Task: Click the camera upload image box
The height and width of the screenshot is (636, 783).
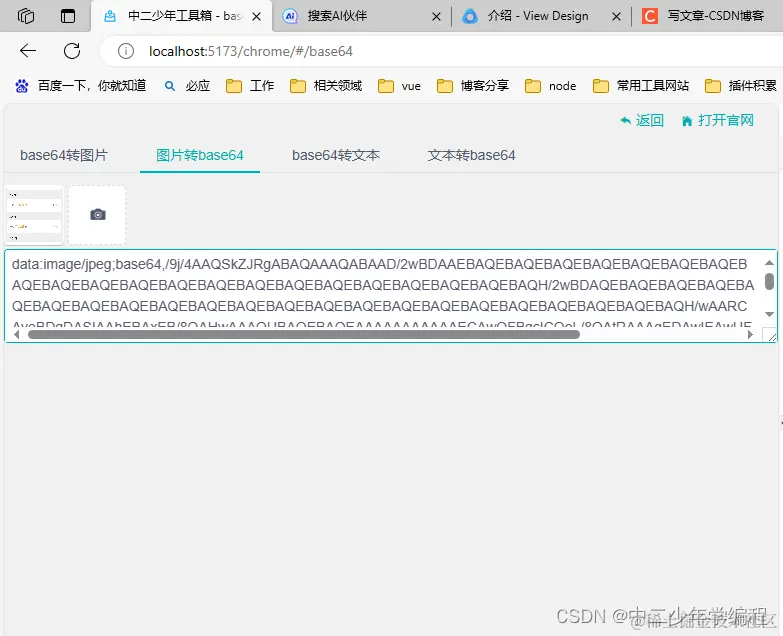Action: [x=97, y=215]
